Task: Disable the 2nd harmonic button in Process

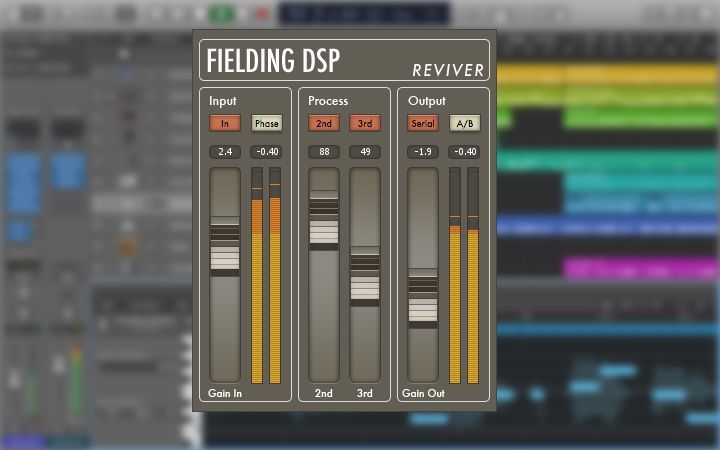Action: tap(324, 123)
